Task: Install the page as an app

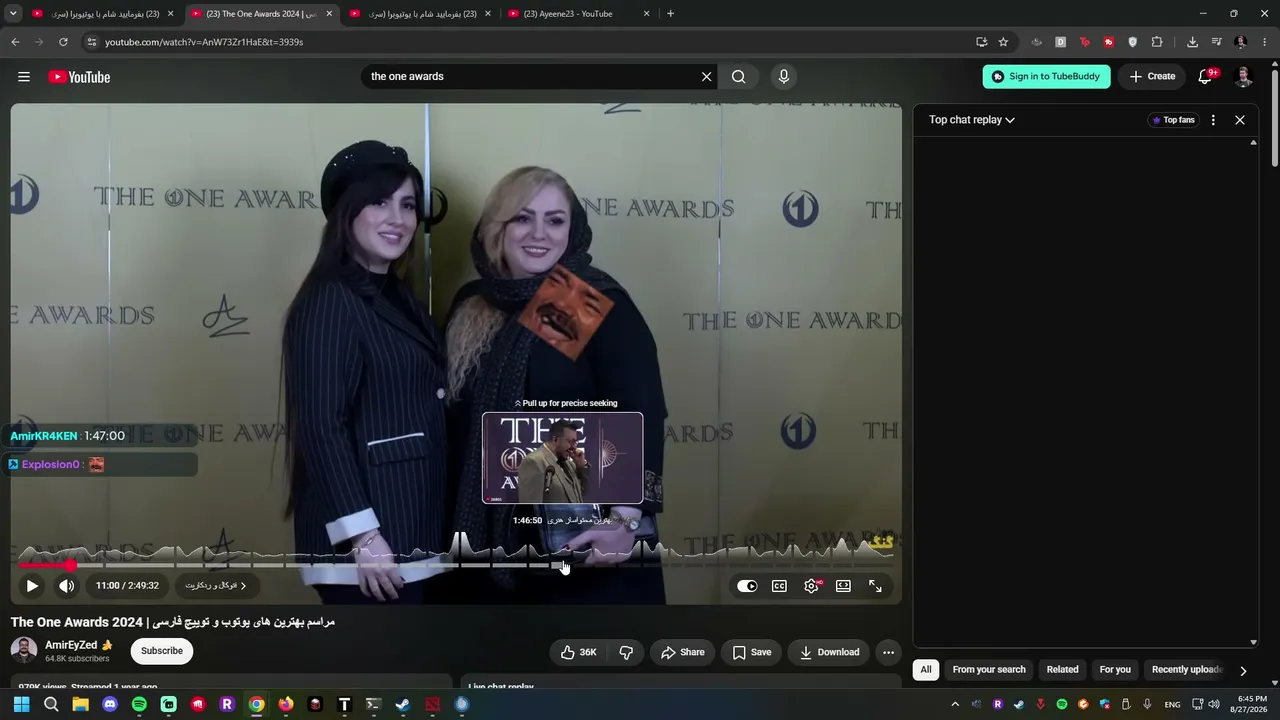Action: click(981, 42)
